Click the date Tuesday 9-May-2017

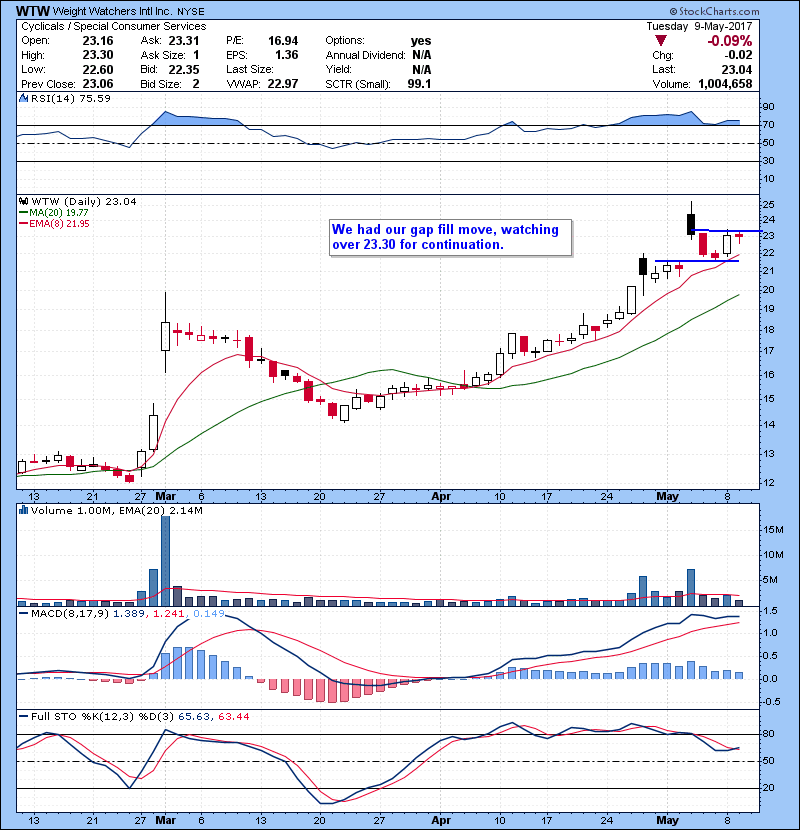click(x=699, y=26)
